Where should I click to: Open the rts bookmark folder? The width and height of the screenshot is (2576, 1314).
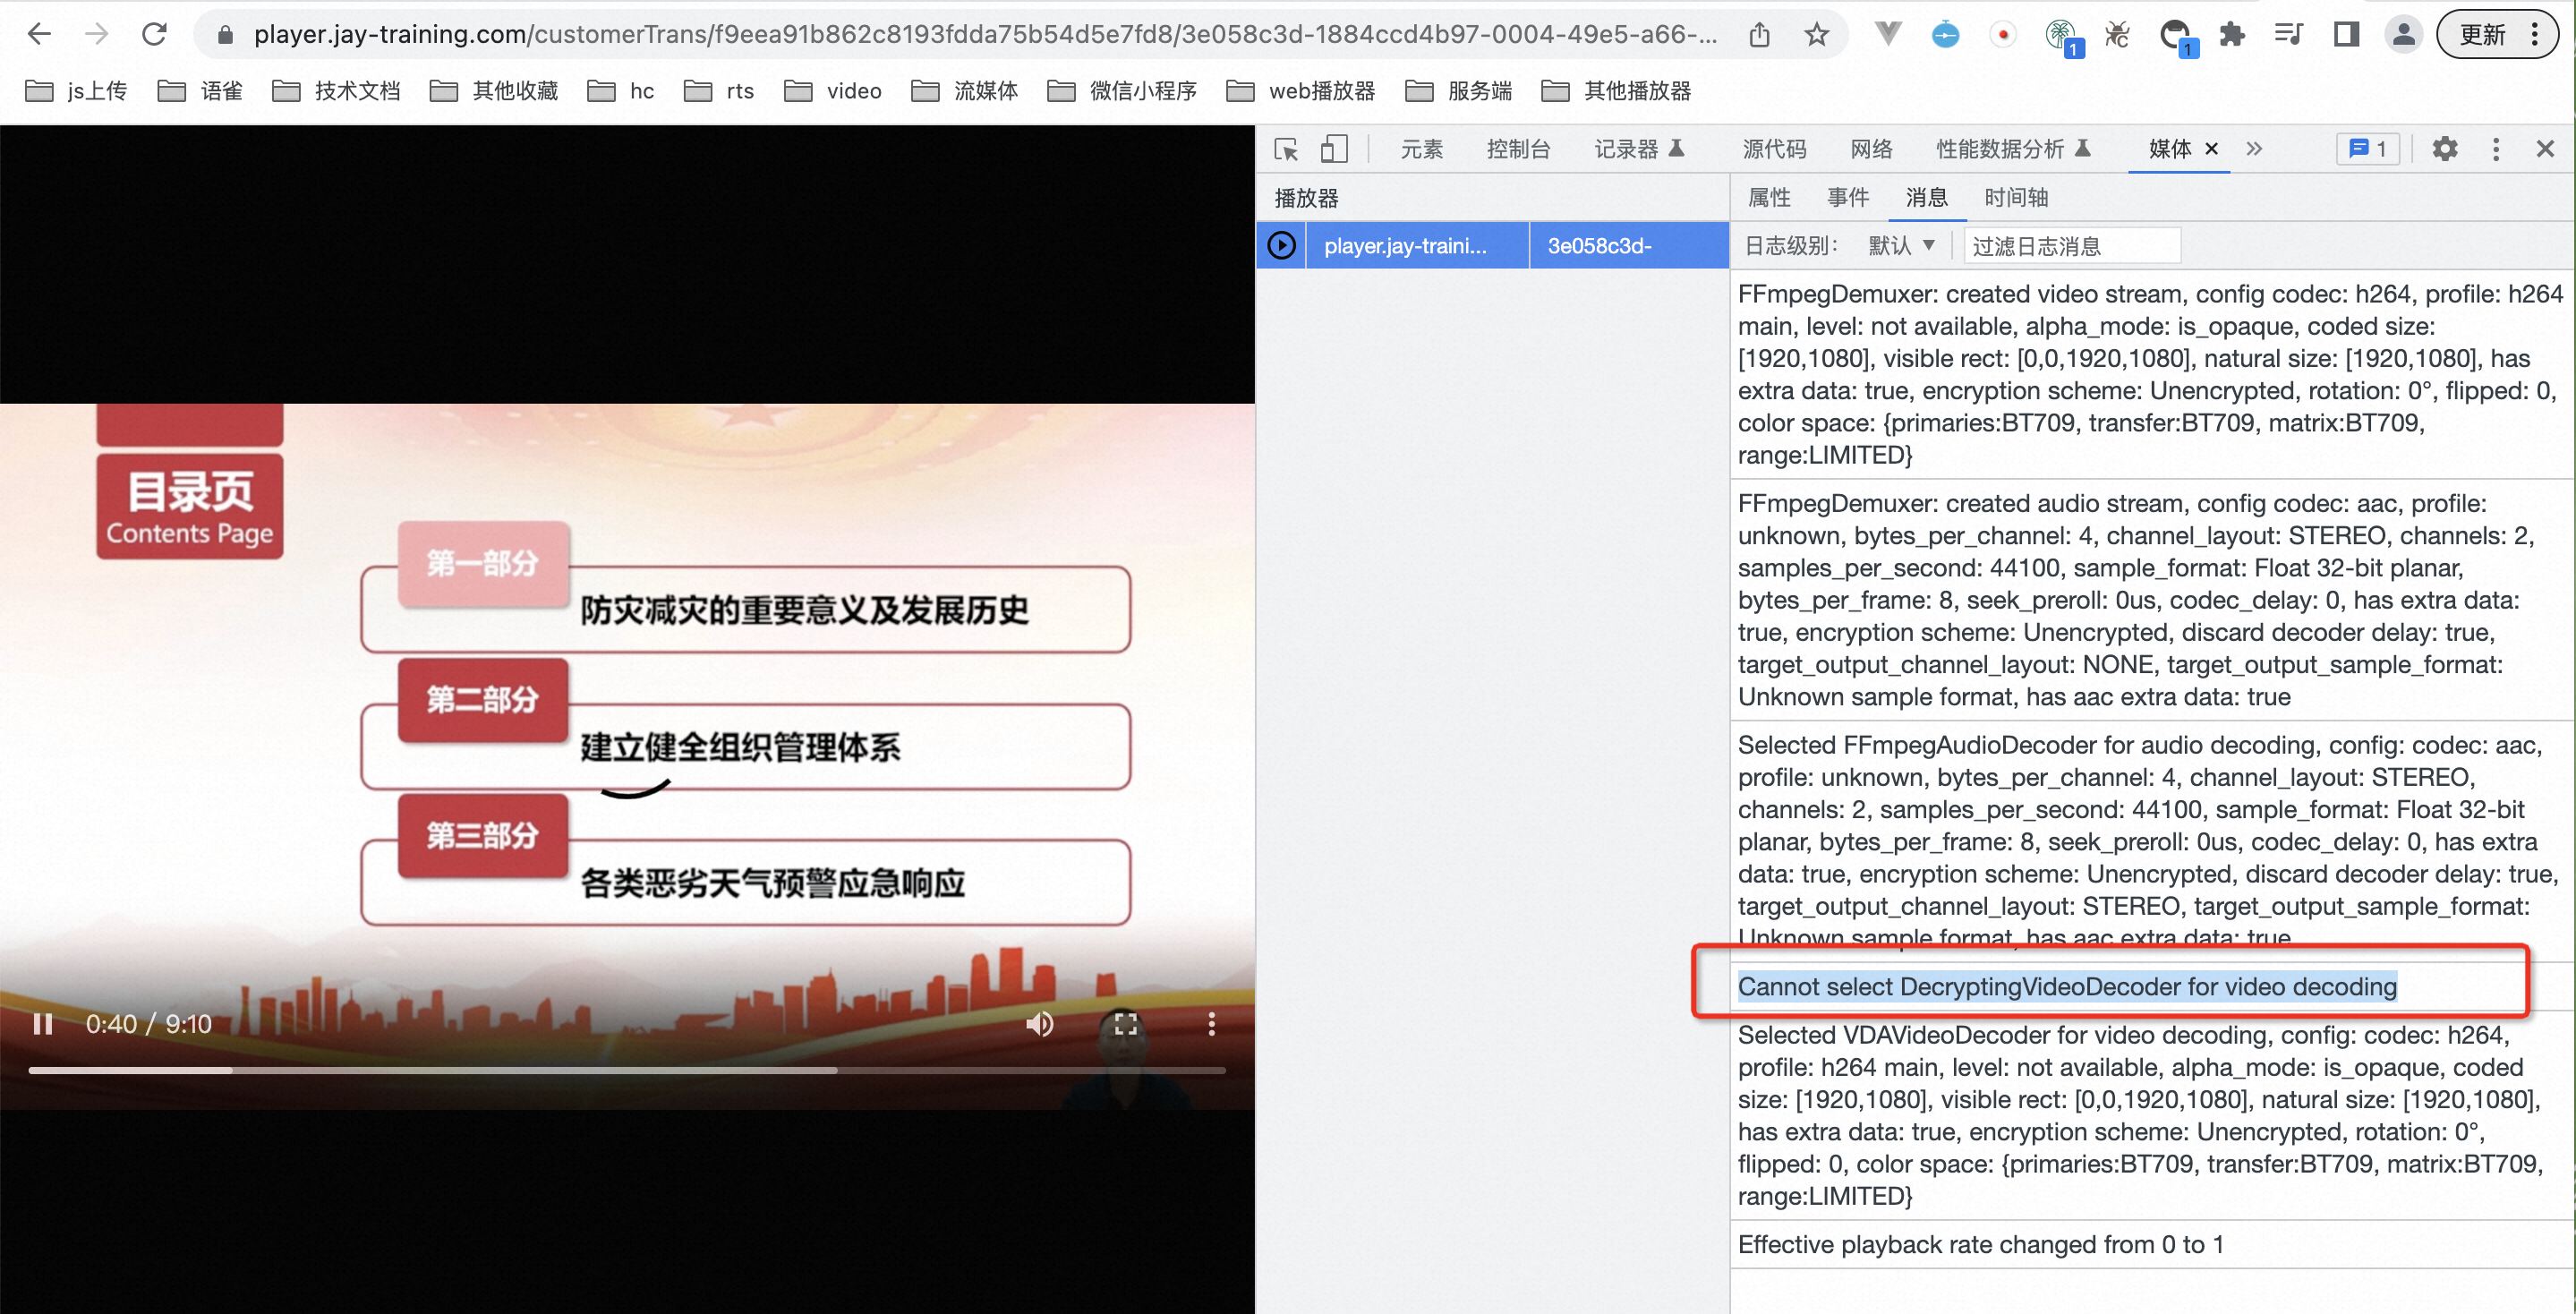[719, 91]
